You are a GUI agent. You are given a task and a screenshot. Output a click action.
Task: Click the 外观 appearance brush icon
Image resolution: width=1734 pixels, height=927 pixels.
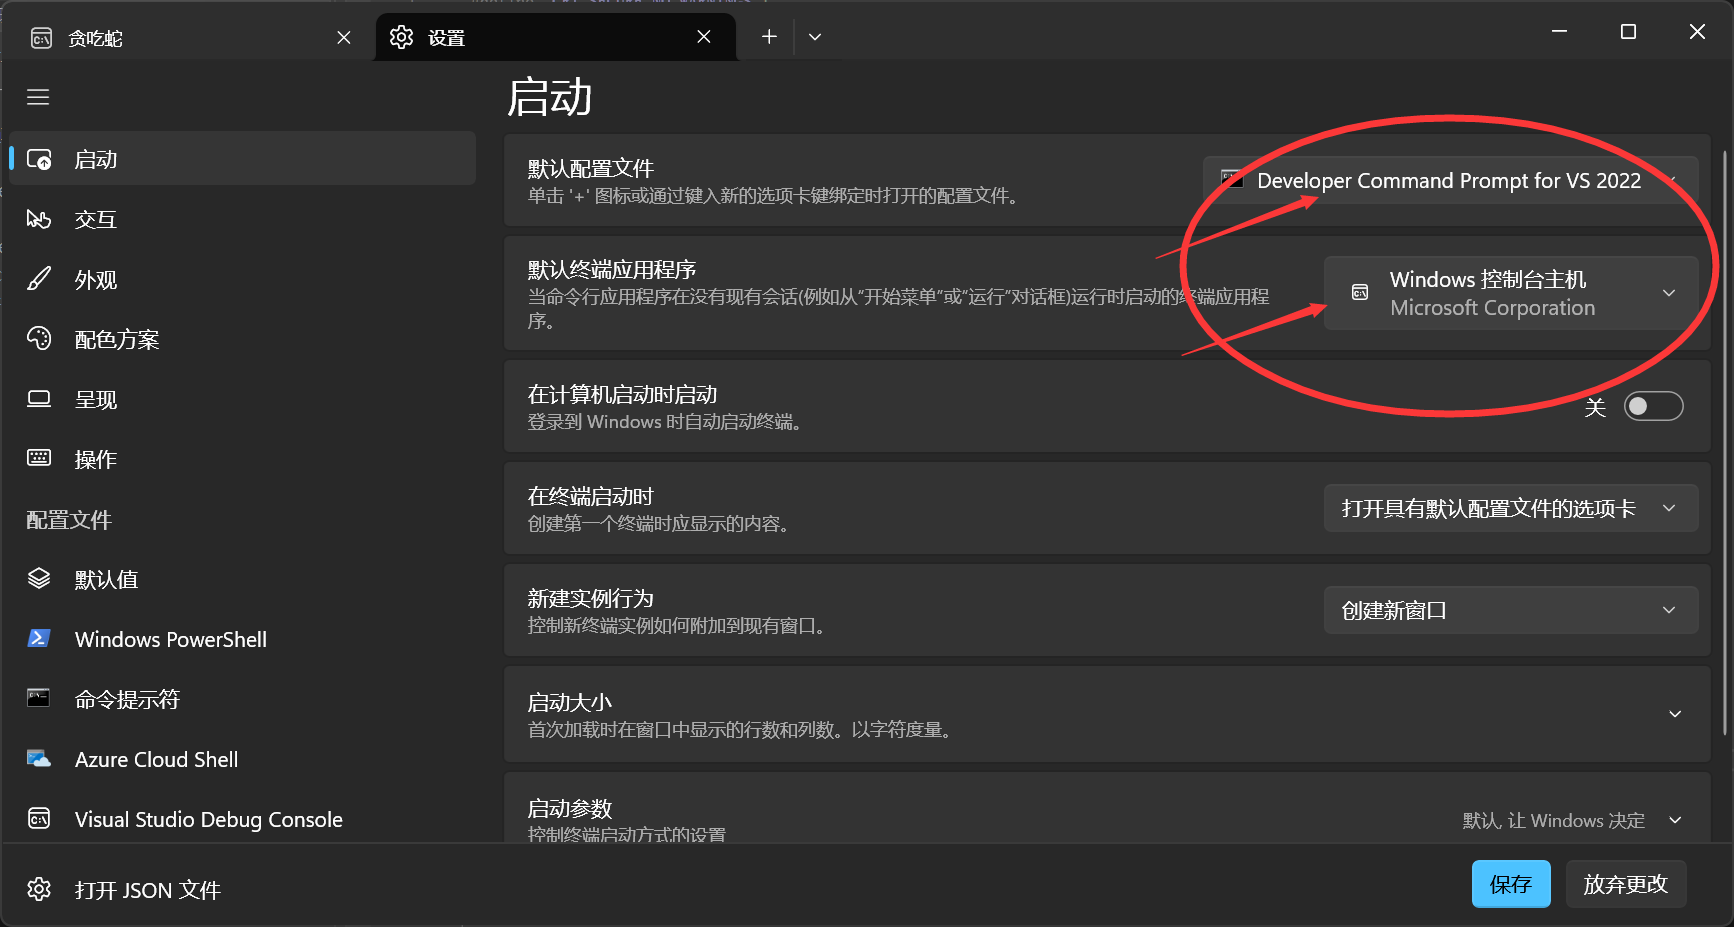tap(39, 279)
